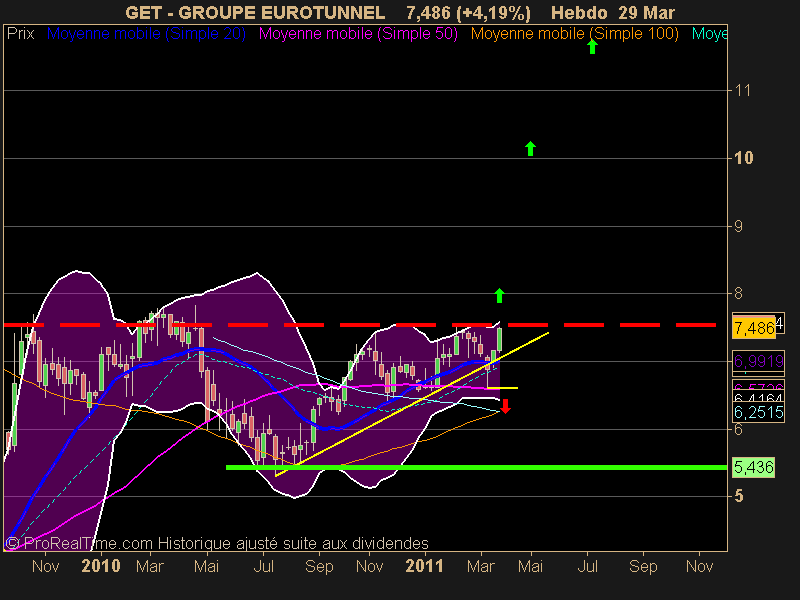
Task: Click the 'Nov' label just before 2011
Action: pos(369,566)
